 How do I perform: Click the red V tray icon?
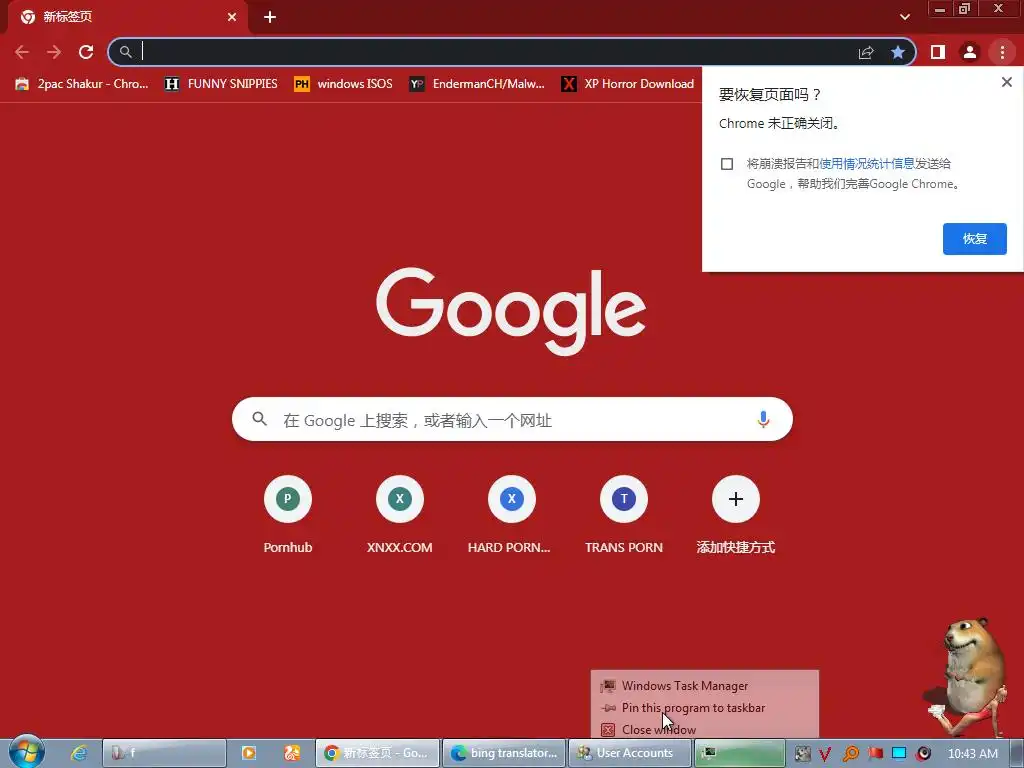point(825,754)
